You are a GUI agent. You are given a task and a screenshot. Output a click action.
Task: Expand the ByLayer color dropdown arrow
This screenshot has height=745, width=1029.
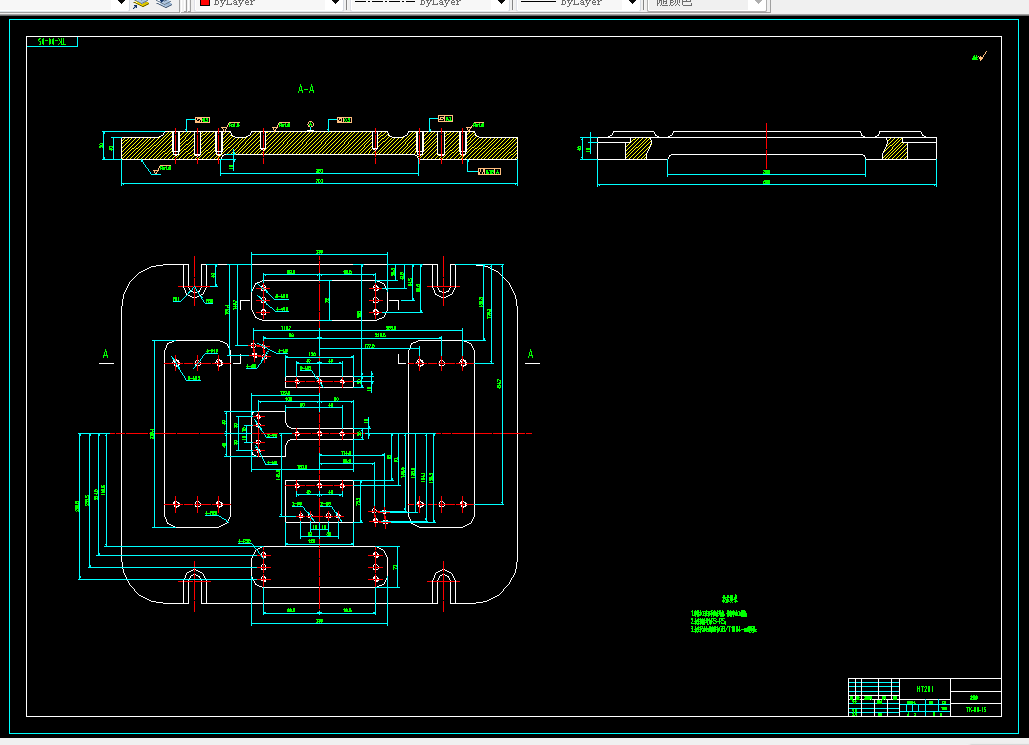click(335, 3)
